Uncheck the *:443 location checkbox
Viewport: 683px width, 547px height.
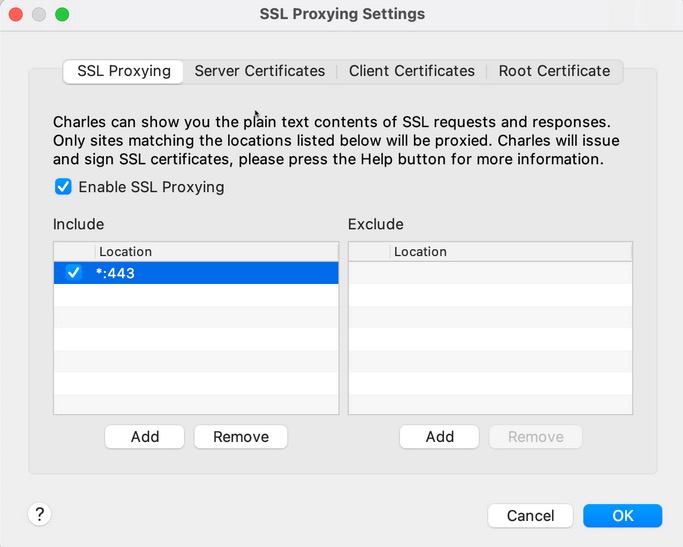click(73, 273)
